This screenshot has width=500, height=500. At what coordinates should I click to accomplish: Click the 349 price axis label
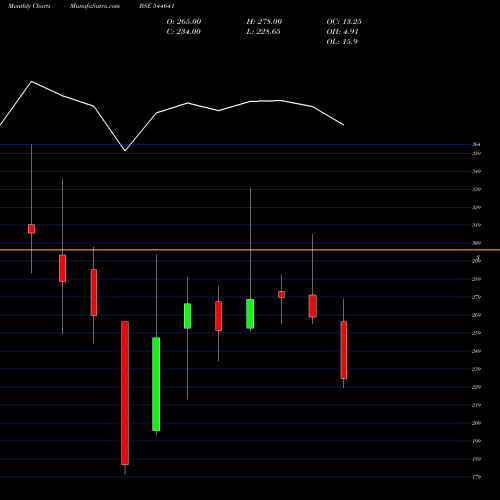tap(476, 172)
